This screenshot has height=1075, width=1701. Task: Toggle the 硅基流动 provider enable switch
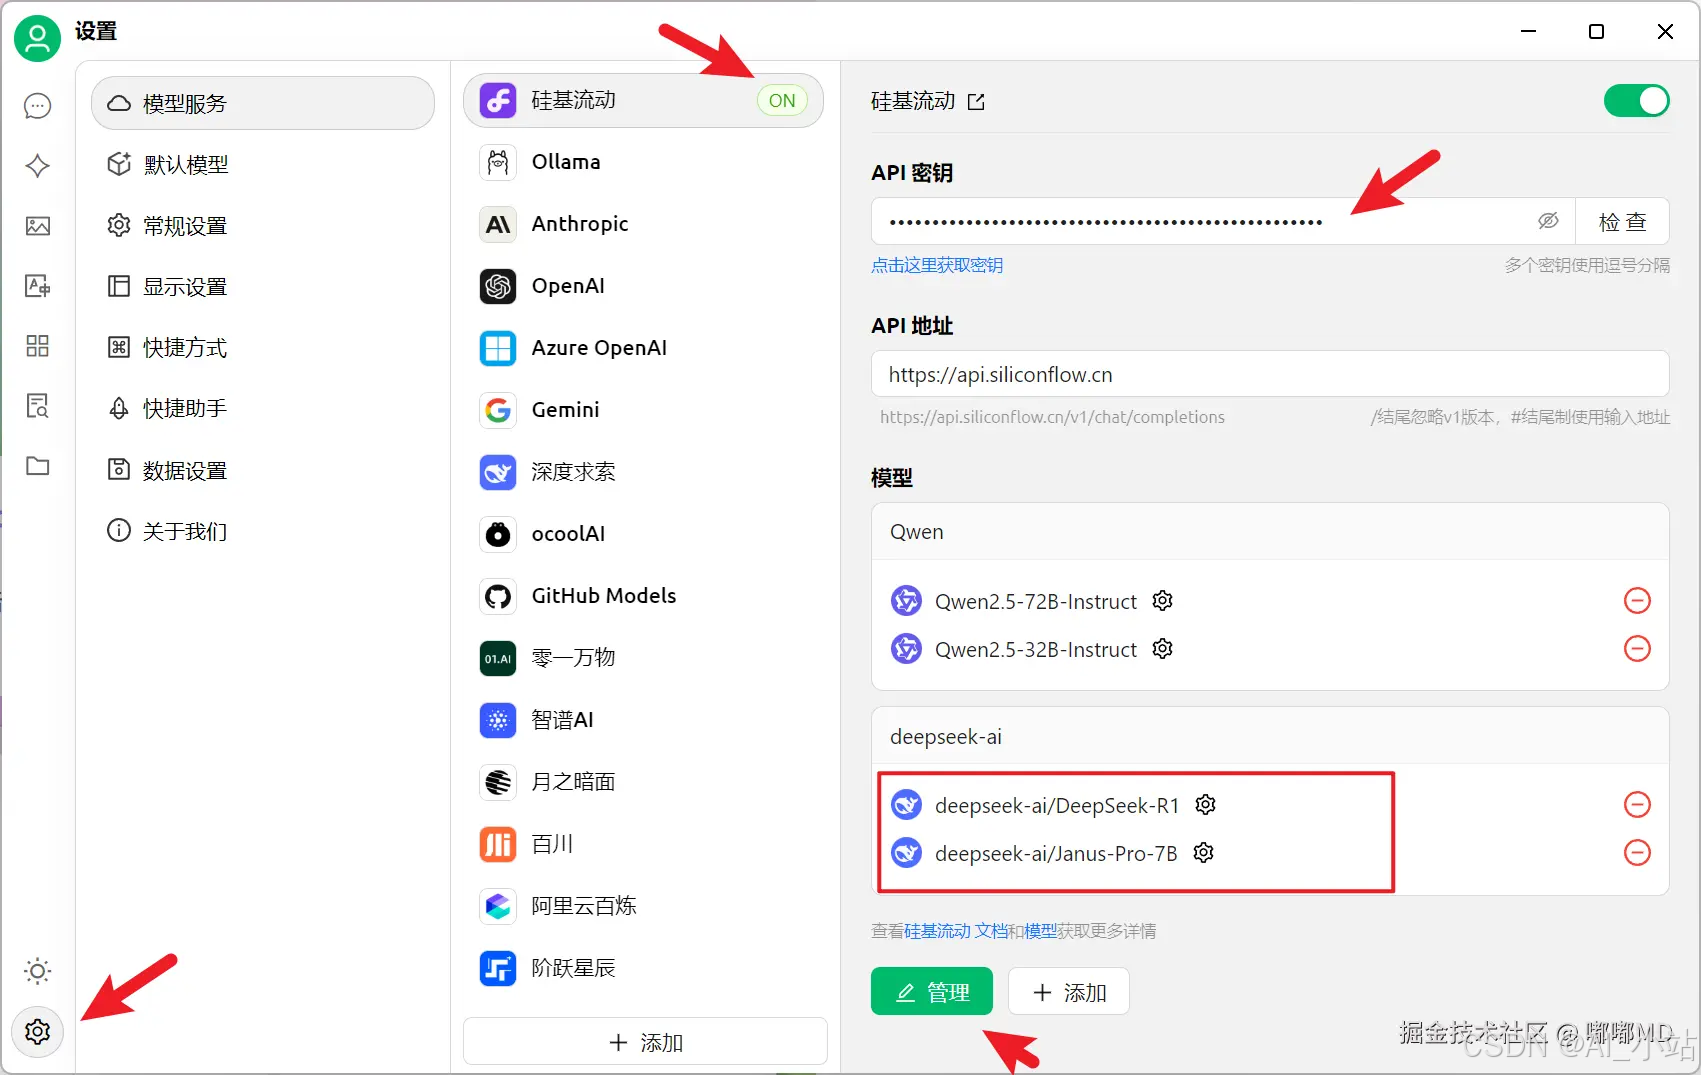click(x=1636, y=101)
